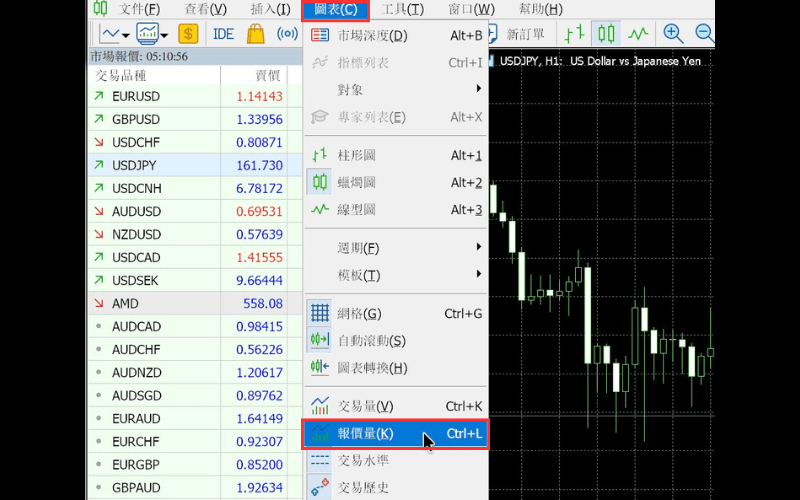Toggle 交易歷史 trade history
800x500 pixels.
click(x=396, y=488)
